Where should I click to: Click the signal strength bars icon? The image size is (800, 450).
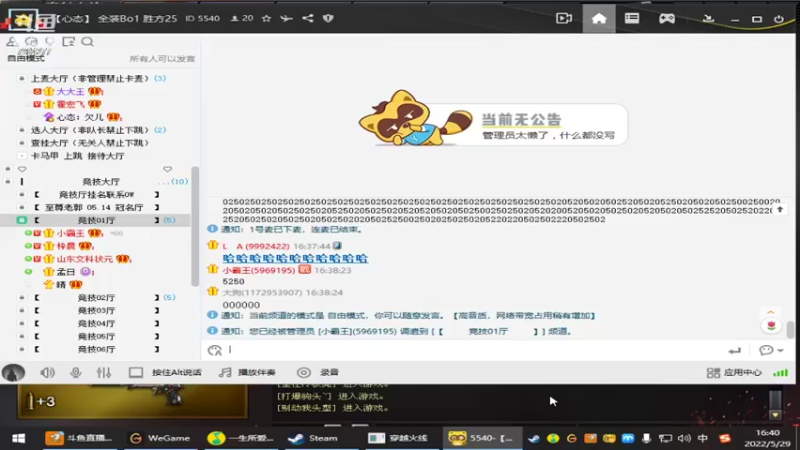pos(780,372)
